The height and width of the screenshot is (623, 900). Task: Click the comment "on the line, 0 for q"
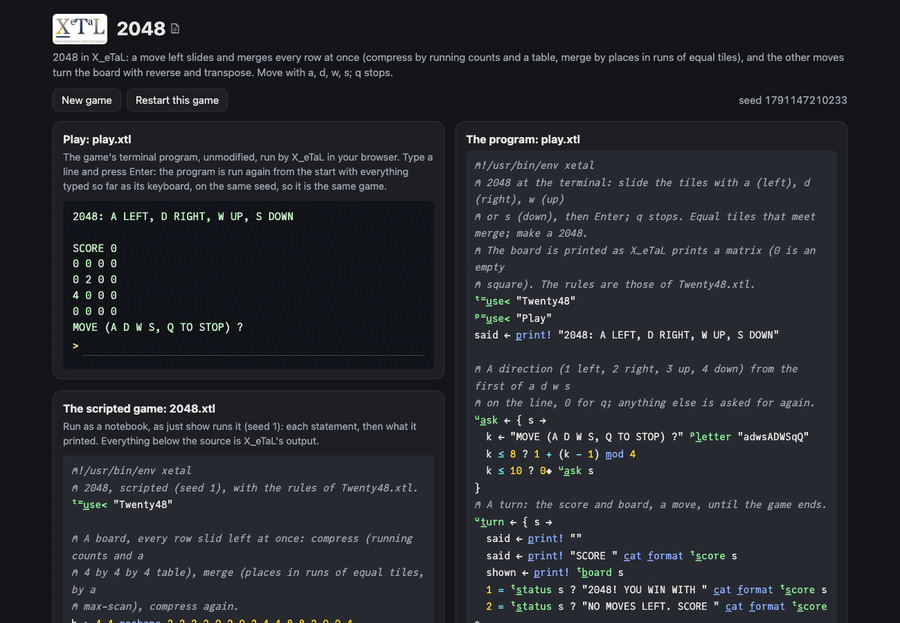tap(645, 403)
